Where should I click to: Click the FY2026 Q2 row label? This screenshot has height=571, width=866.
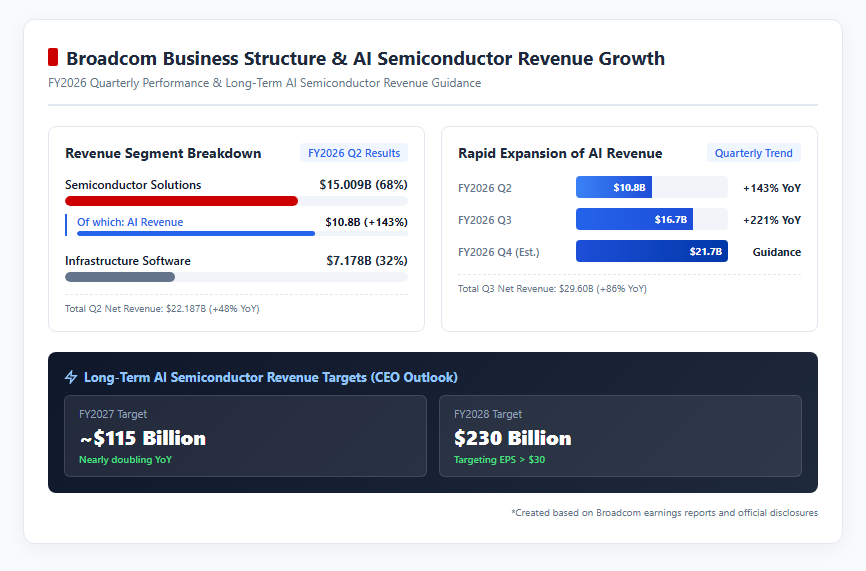coord(485,188)
